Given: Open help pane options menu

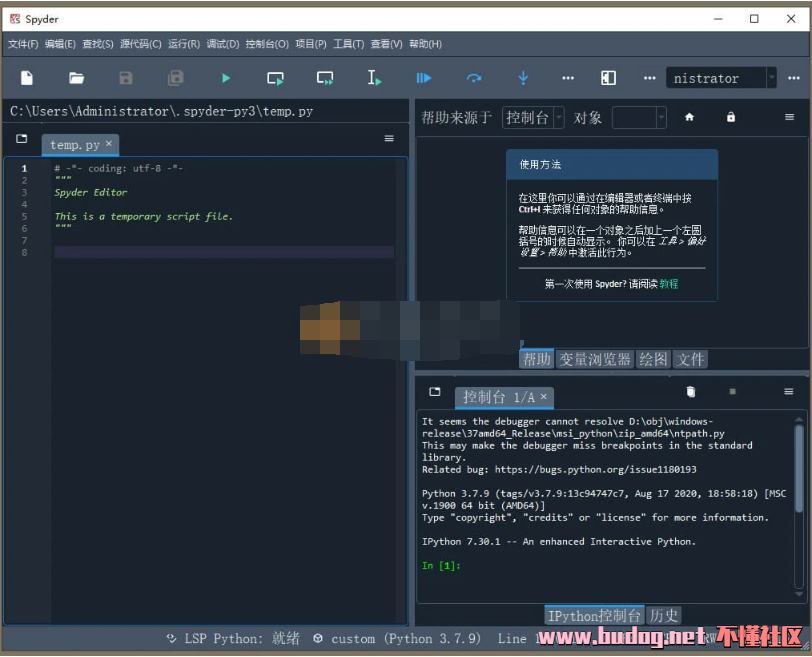Looking at the screenshot, I should [x=789, y=117].
